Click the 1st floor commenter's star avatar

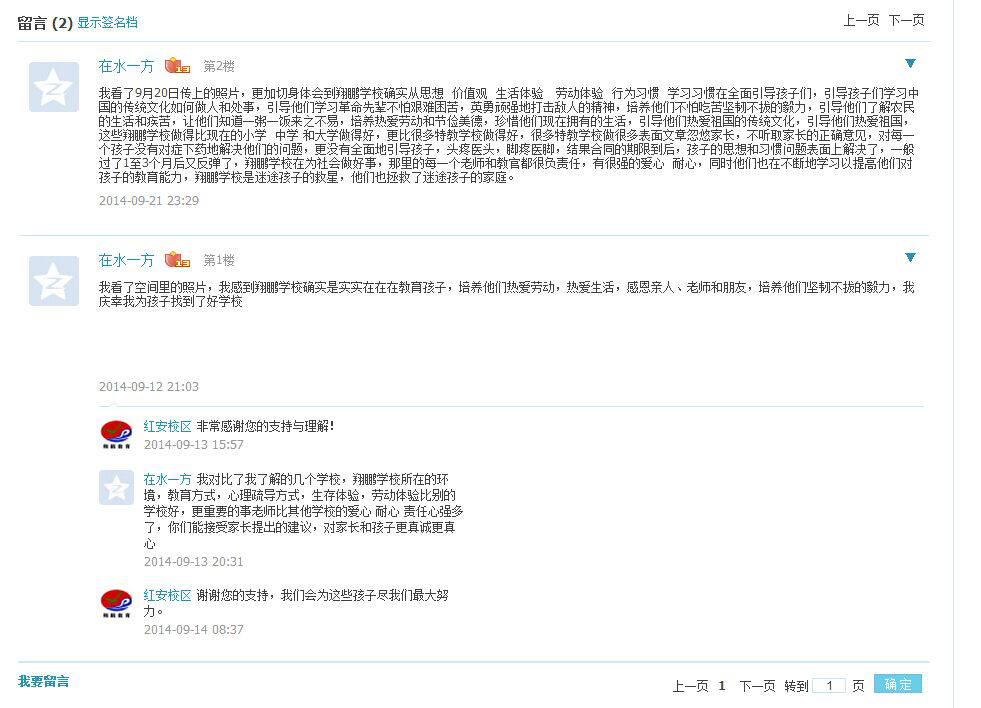[54, 281]
